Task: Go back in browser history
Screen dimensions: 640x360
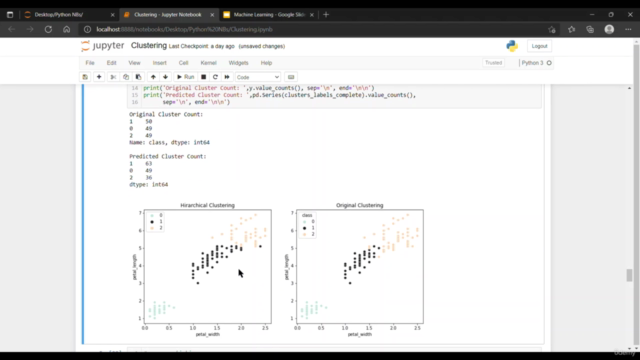Action: (11, 29)
